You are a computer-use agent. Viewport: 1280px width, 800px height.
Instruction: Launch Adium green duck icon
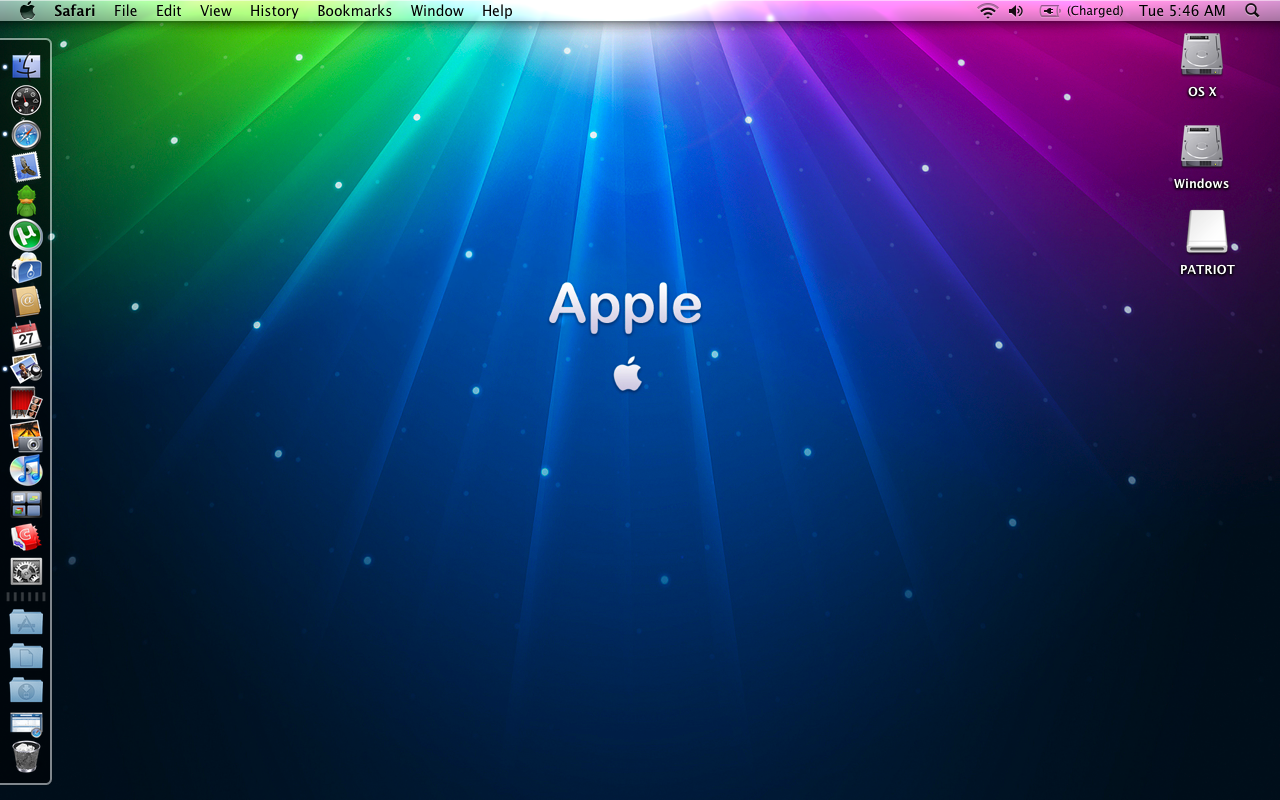(26, 201)
